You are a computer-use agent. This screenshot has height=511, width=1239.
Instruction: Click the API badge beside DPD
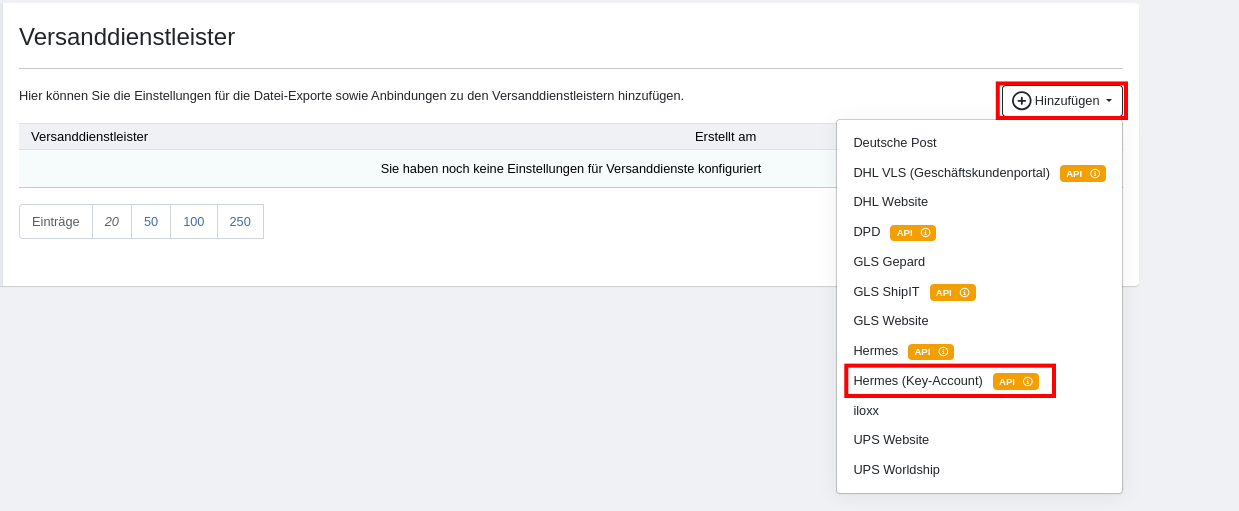pyautogui.click(x=913, y=233)
